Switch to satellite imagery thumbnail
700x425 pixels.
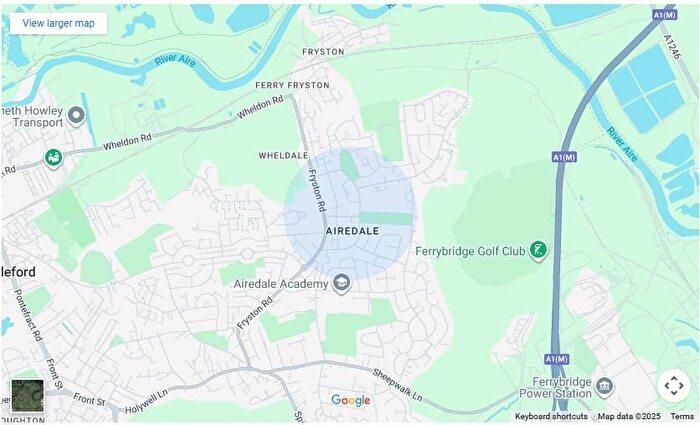click(x=28, y=396)
